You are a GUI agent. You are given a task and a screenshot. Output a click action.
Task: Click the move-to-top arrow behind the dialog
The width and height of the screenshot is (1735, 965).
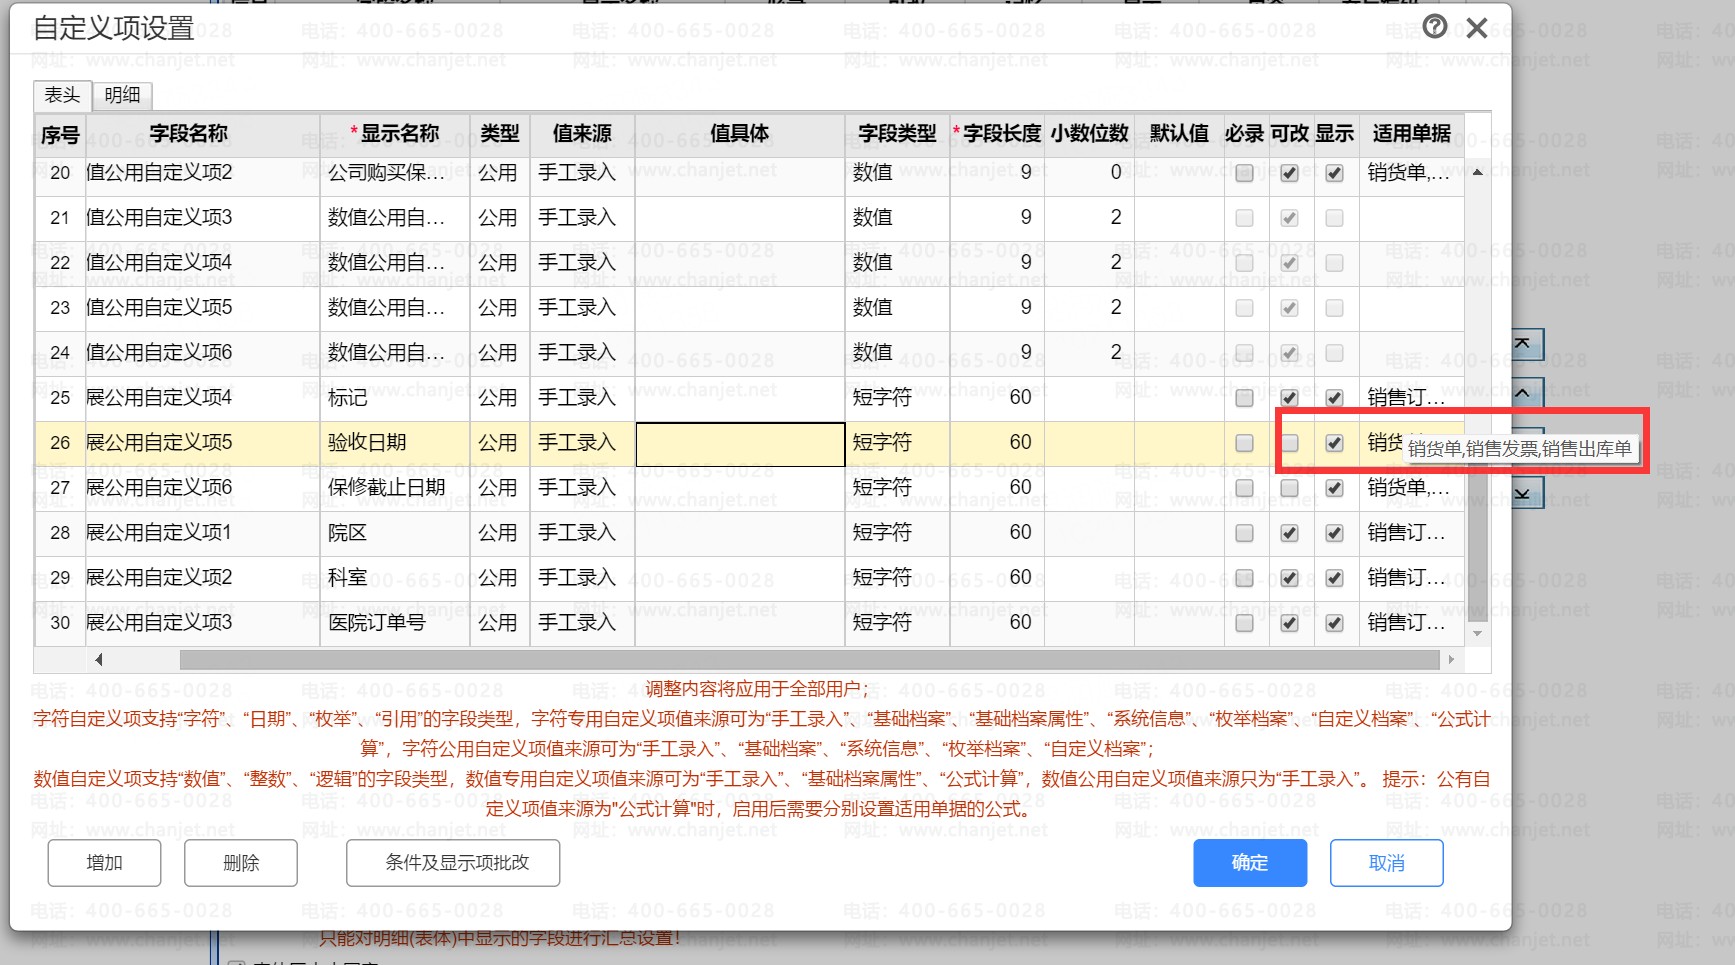1523,343
